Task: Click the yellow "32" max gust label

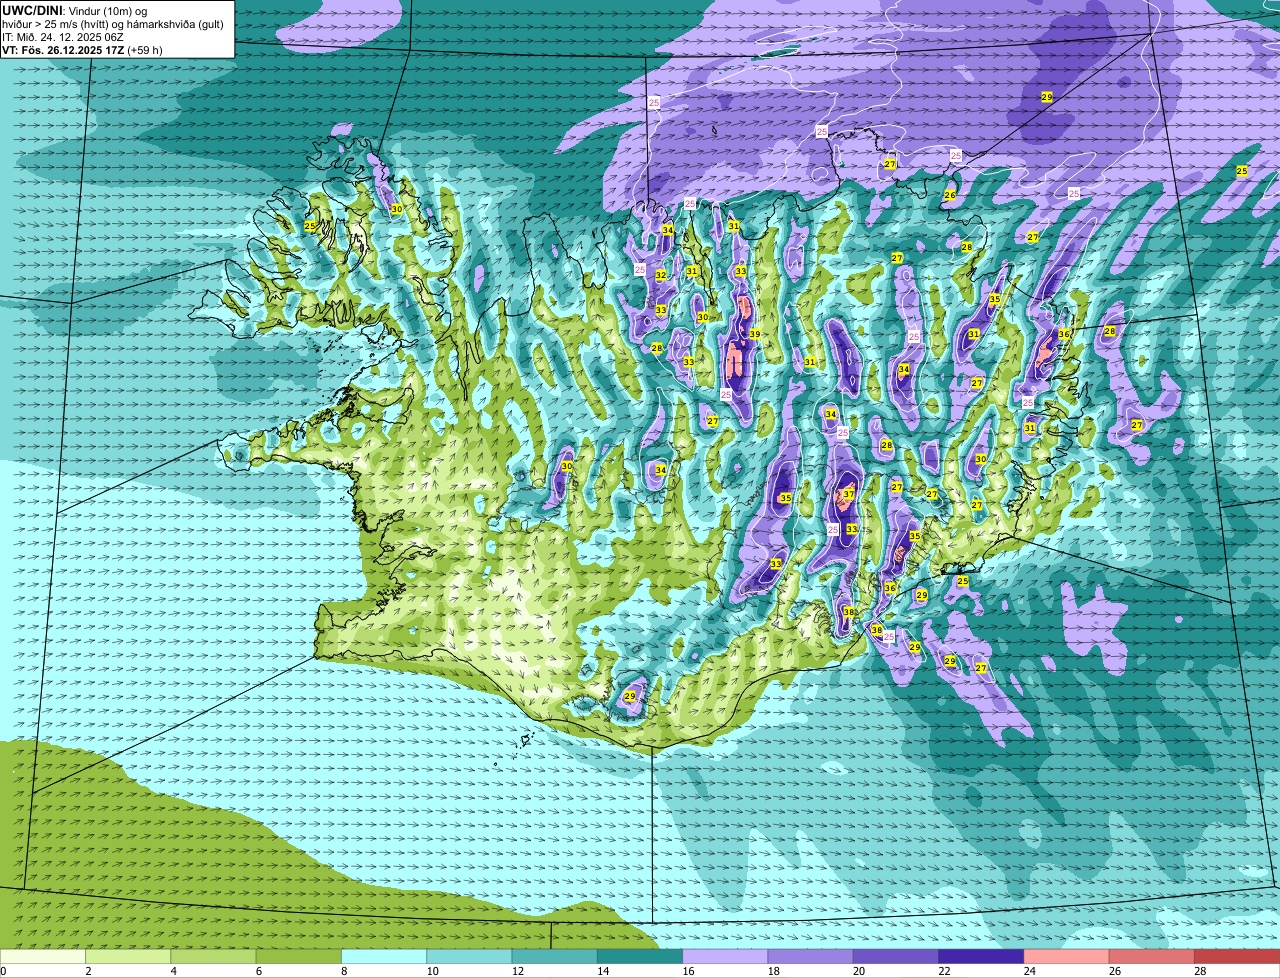Action: pyautogui.click(x=660, y=275)
